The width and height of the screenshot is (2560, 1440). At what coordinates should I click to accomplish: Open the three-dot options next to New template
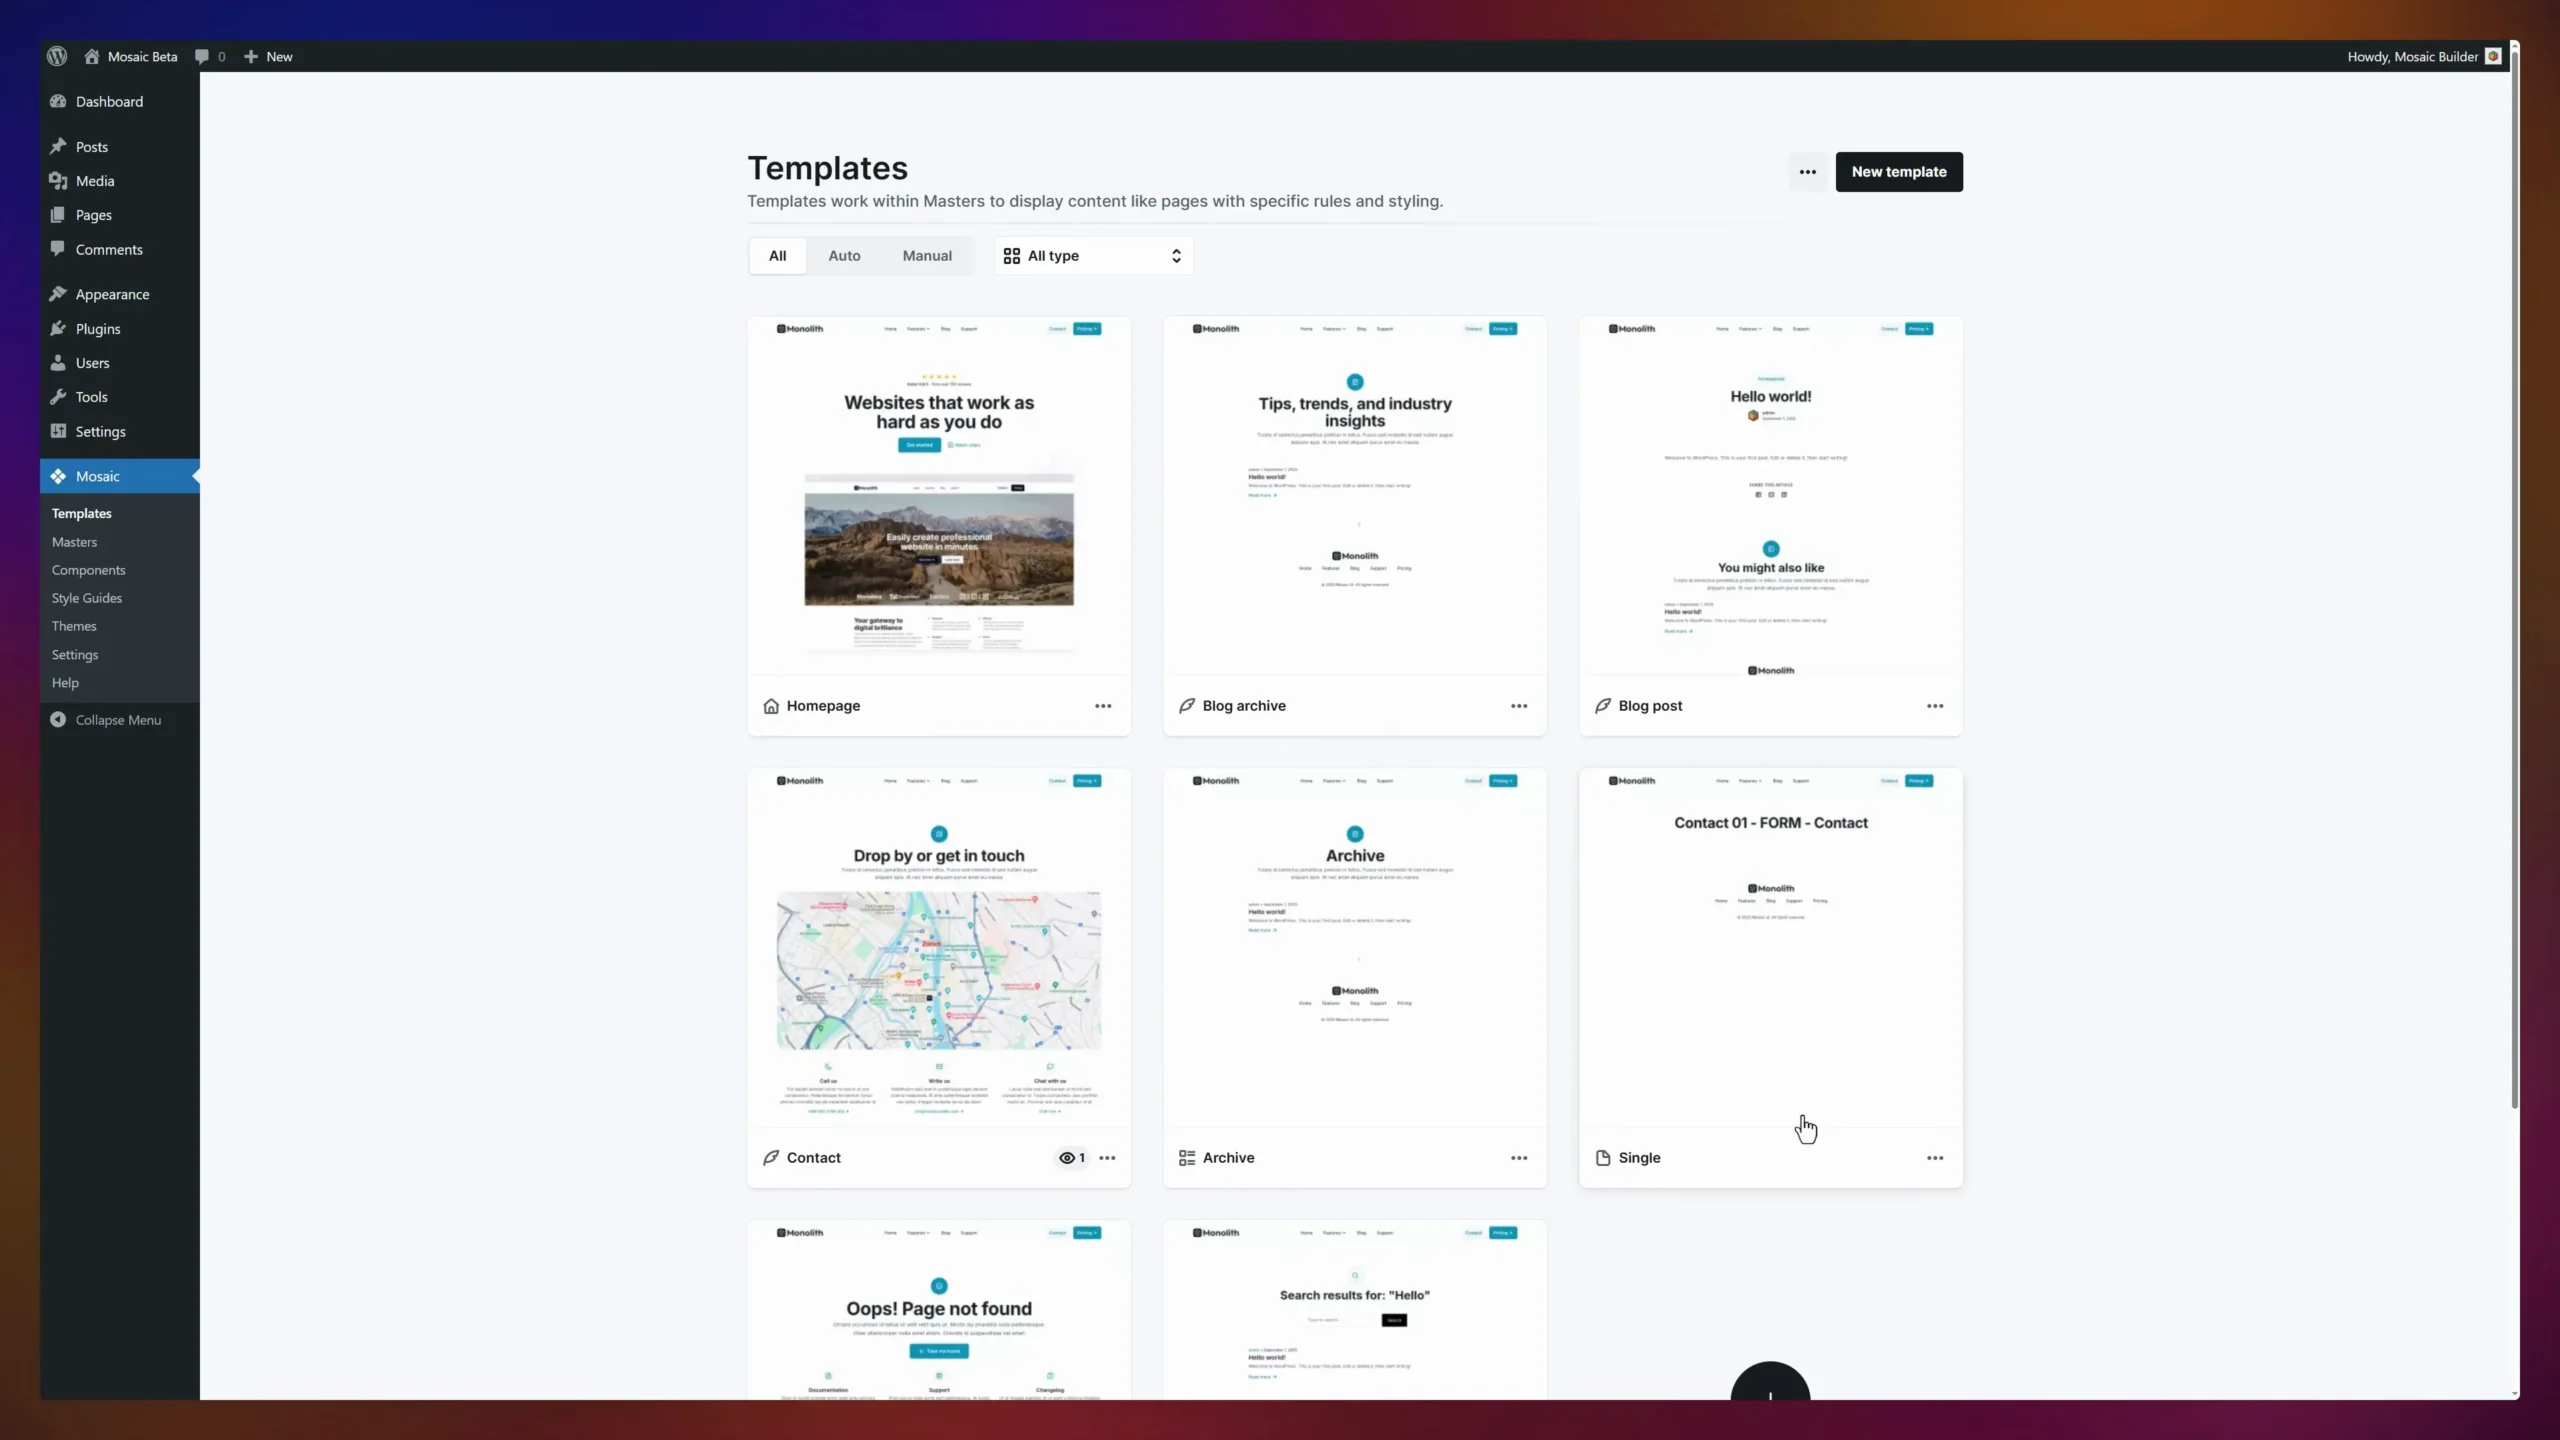[x=1808, y=172]
